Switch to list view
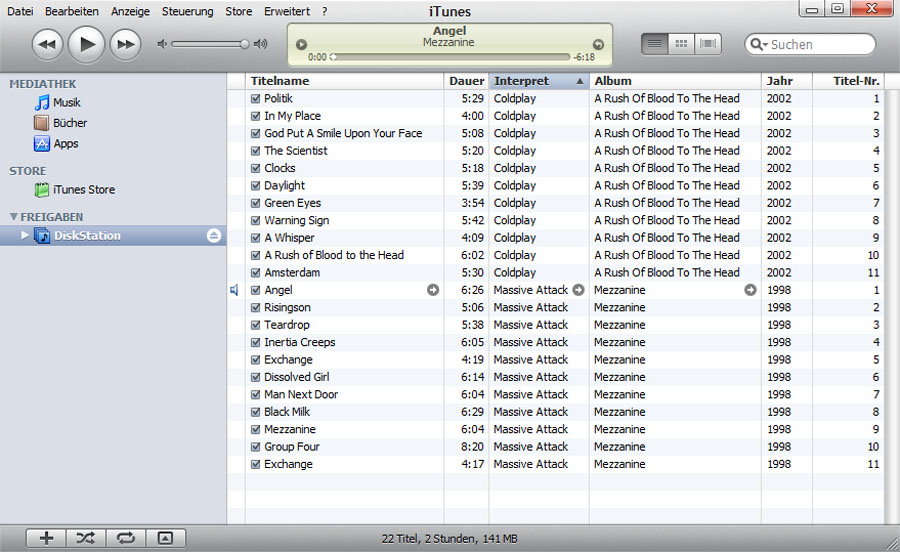Screen dimensions: 900x552 coord(654,44)
